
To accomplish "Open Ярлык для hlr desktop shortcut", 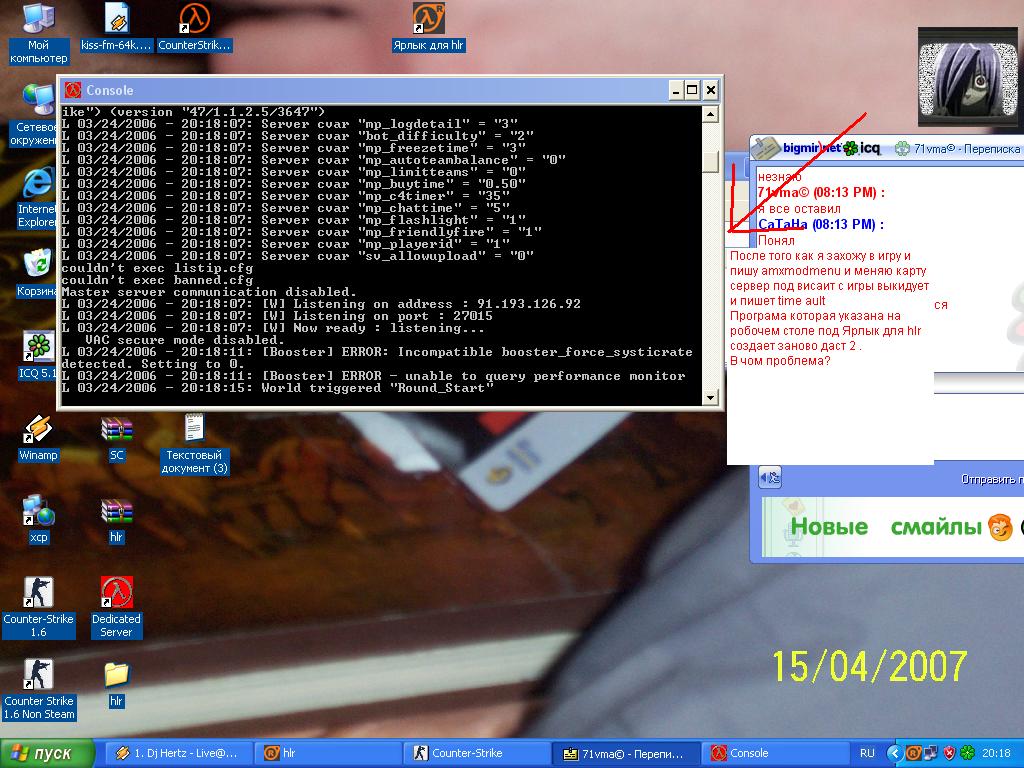I will pyautogui.click(x=428, y=27).
